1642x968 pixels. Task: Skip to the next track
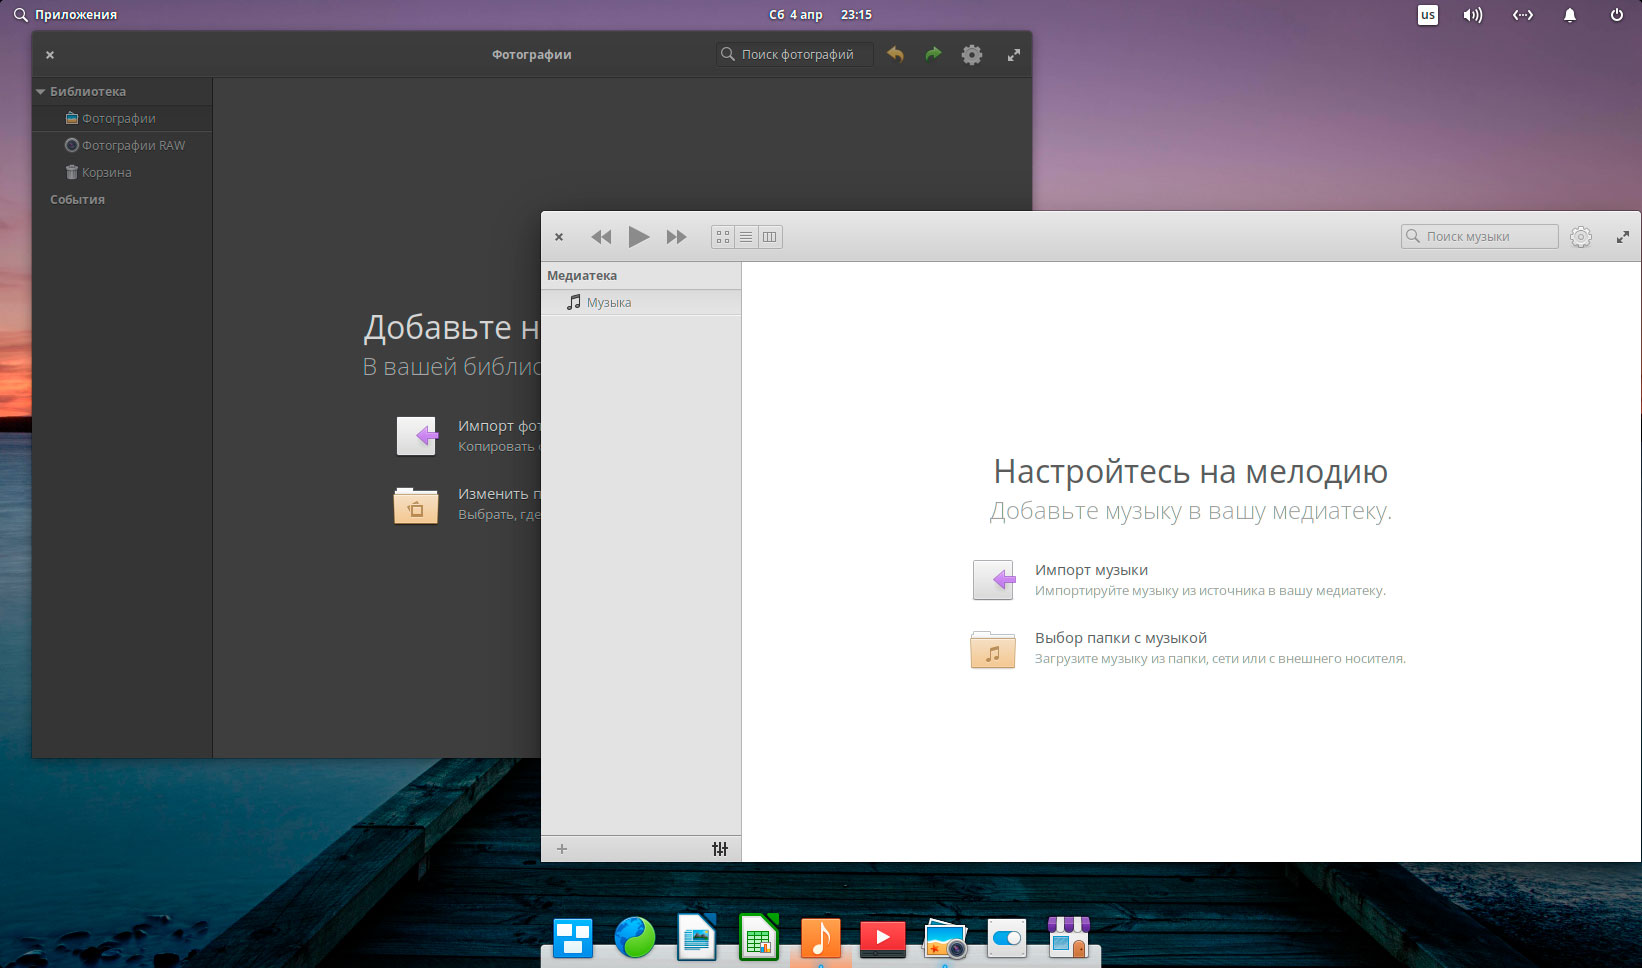pos(677,237)
